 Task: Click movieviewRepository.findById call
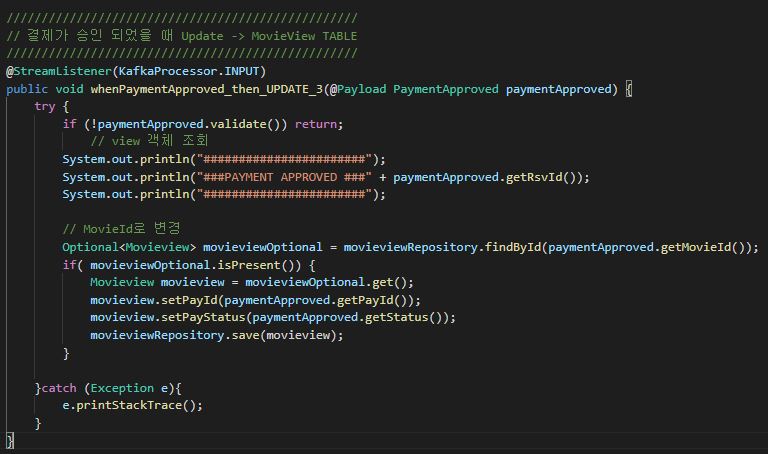442,247
